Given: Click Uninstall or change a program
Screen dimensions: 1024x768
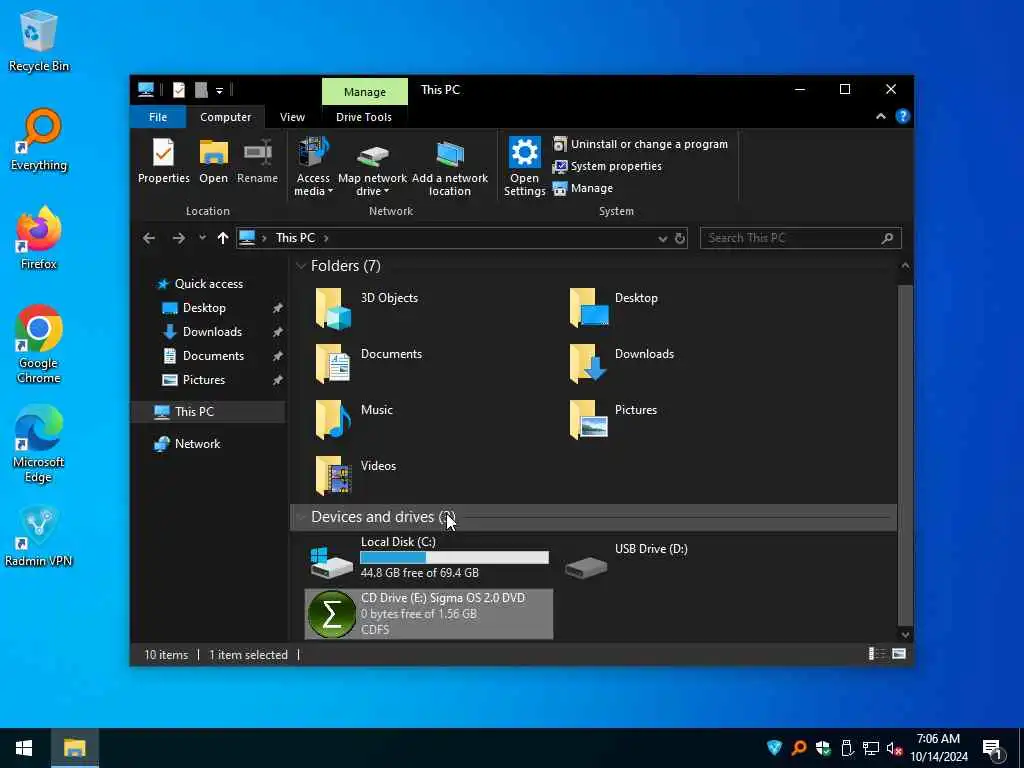Looking at the screenshot, I should (x=640, y=144).
